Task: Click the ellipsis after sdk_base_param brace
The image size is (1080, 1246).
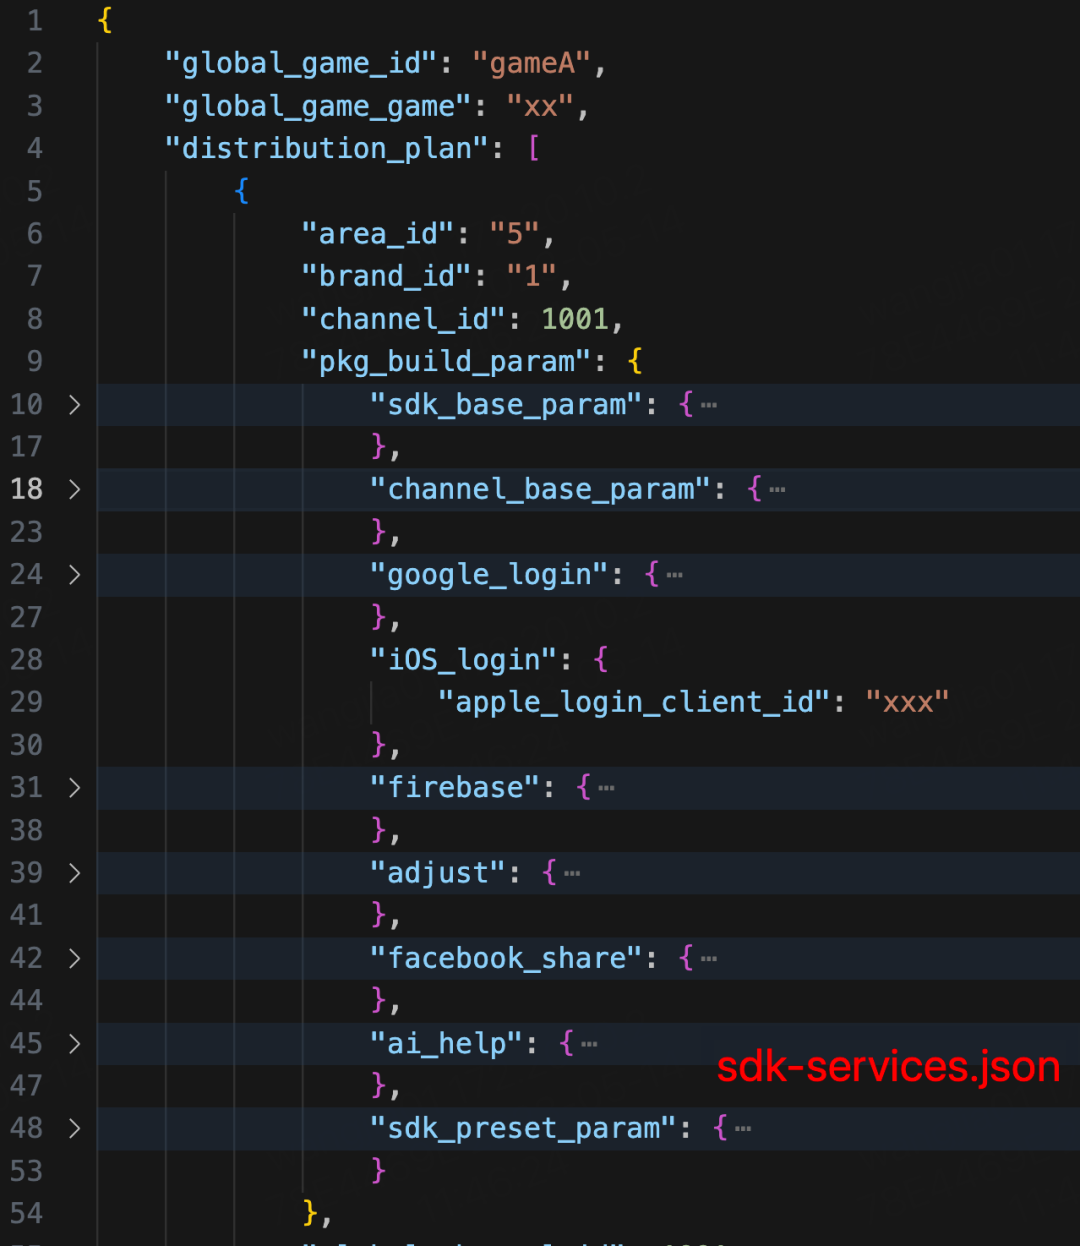Action: click(709, 406)
